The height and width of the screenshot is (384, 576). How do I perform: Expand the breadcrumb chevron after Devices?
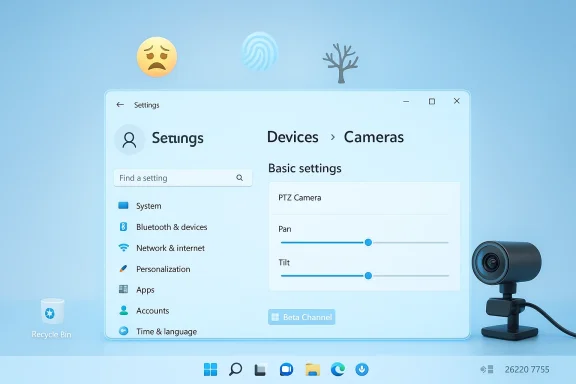(x=332, y=137)
